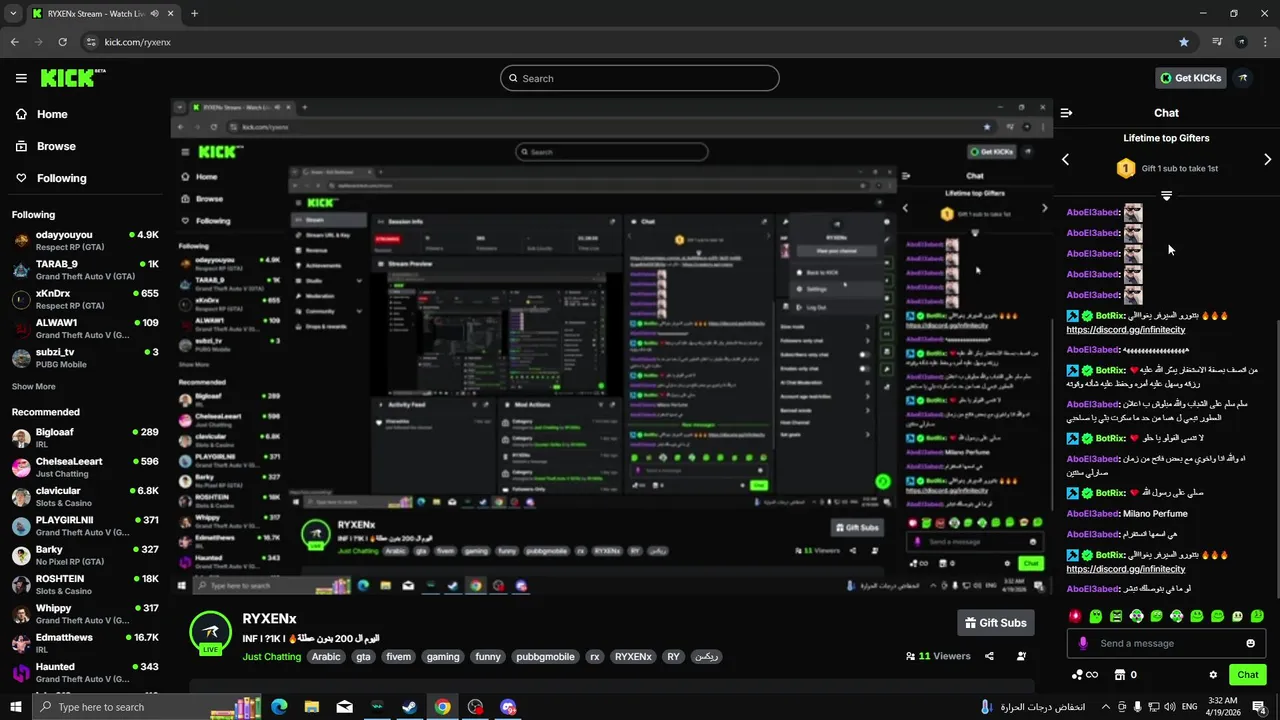This screenshot has width=1280, height=720.
Task: Open the Arabic tag
Action: click(x=326, y=657)
